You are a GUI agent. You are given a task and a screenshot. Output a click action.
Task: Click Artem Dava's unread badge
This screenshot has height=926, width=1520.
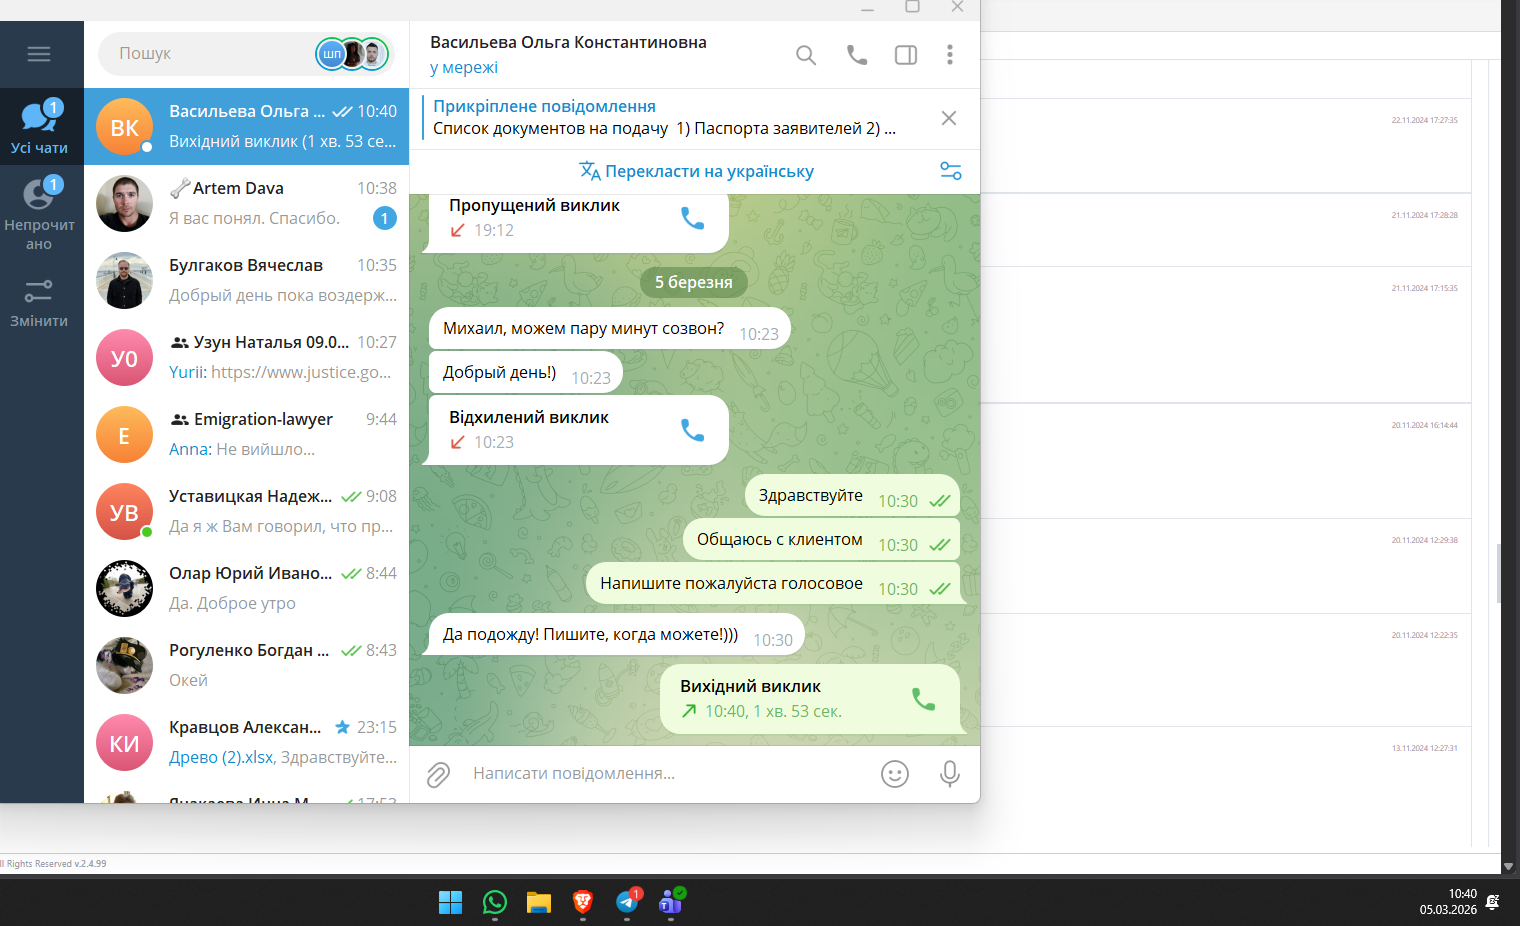click(x=385, y=218)
